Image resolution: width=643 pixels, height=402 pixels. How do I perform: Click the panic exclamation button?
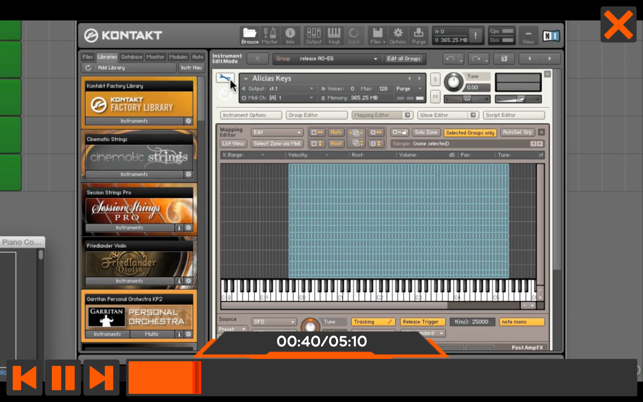(475, 36)
